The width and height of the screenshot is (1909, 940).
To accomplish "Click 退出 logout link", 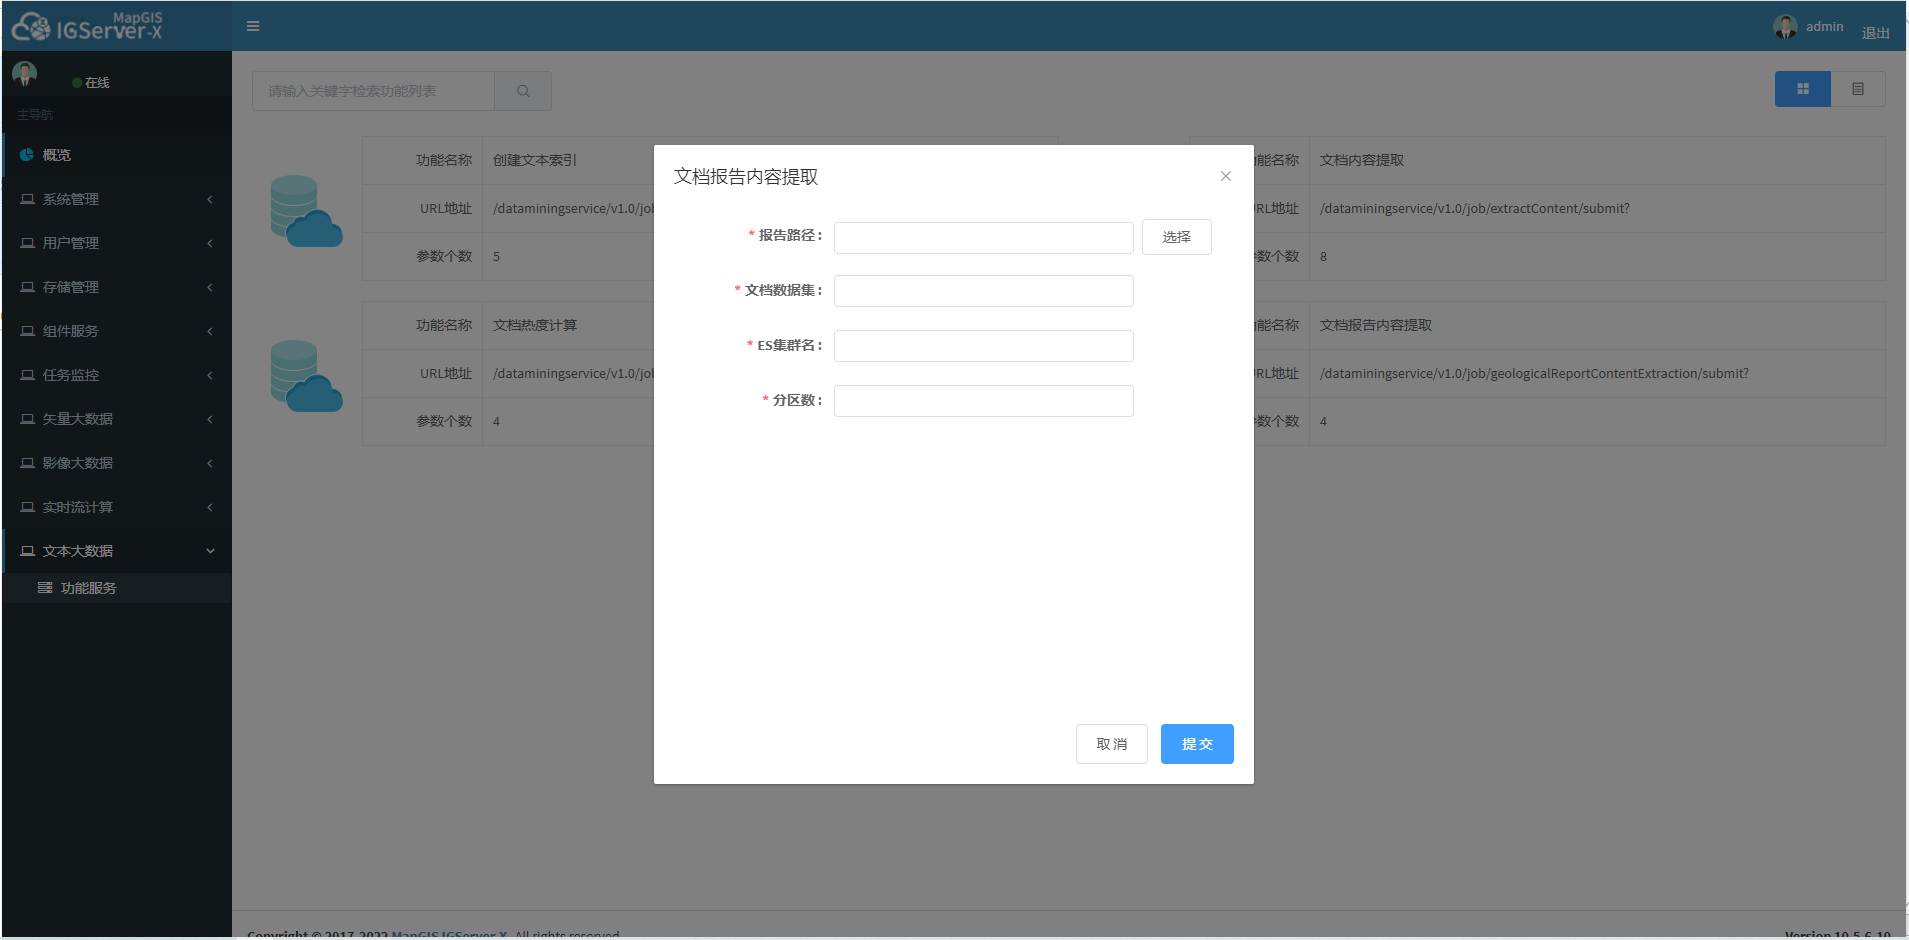I will tap(1875, 33).
